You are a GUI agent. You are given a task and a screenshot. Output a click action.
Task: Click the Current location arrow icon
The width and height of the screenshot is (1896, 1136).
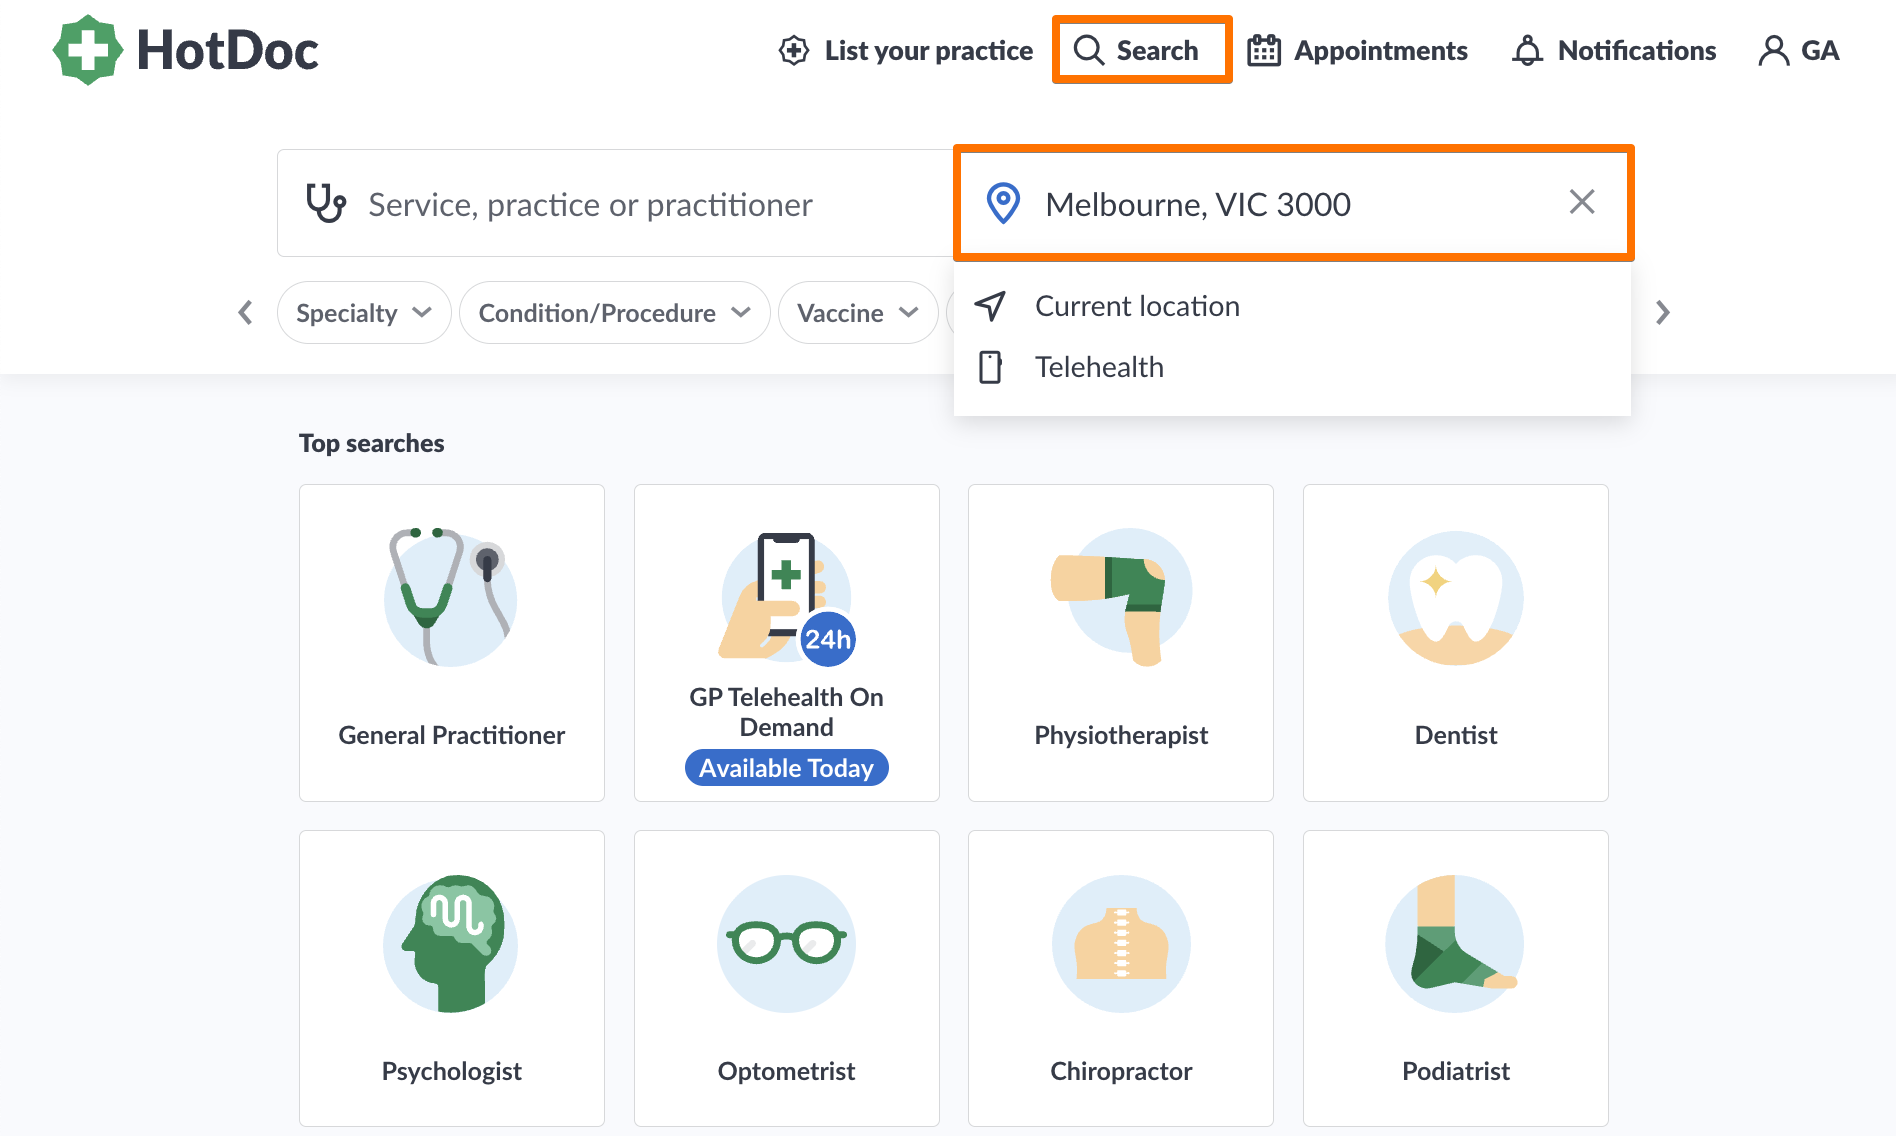coord(990,306)
